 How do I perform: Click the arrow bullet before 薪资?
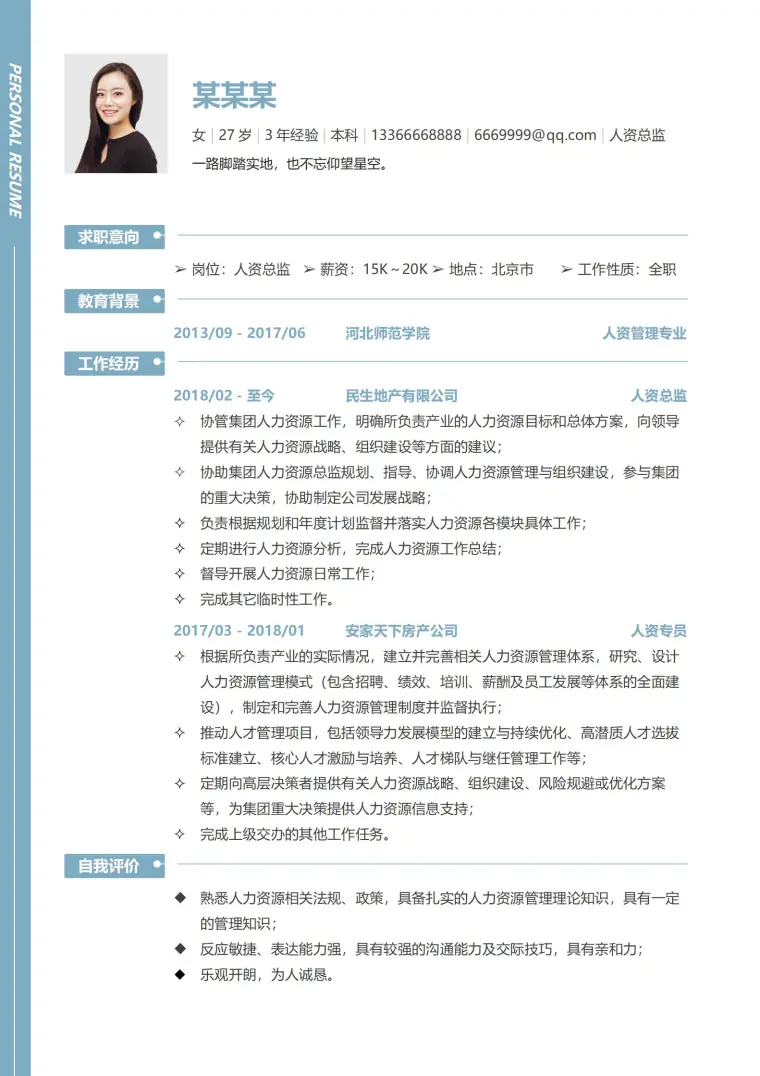point(309,270)
